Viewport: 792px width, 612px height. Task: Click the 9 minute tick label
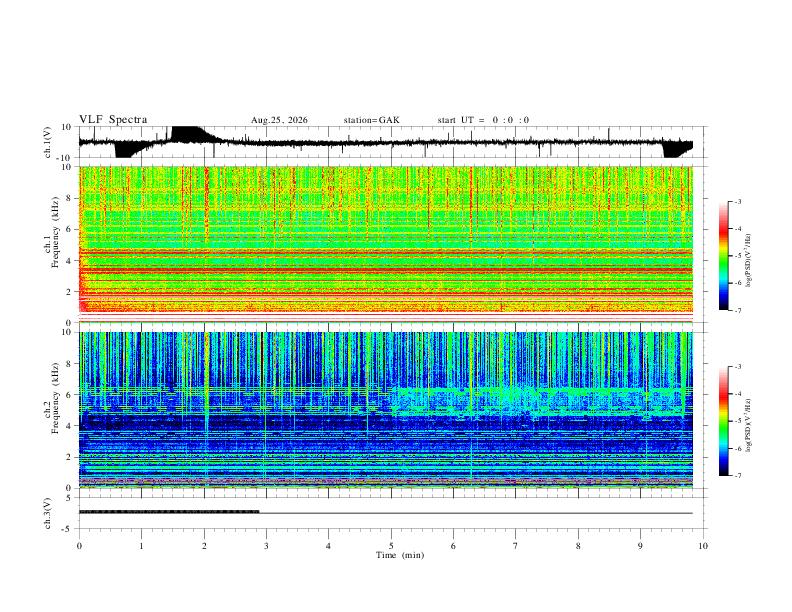[640, 546]
